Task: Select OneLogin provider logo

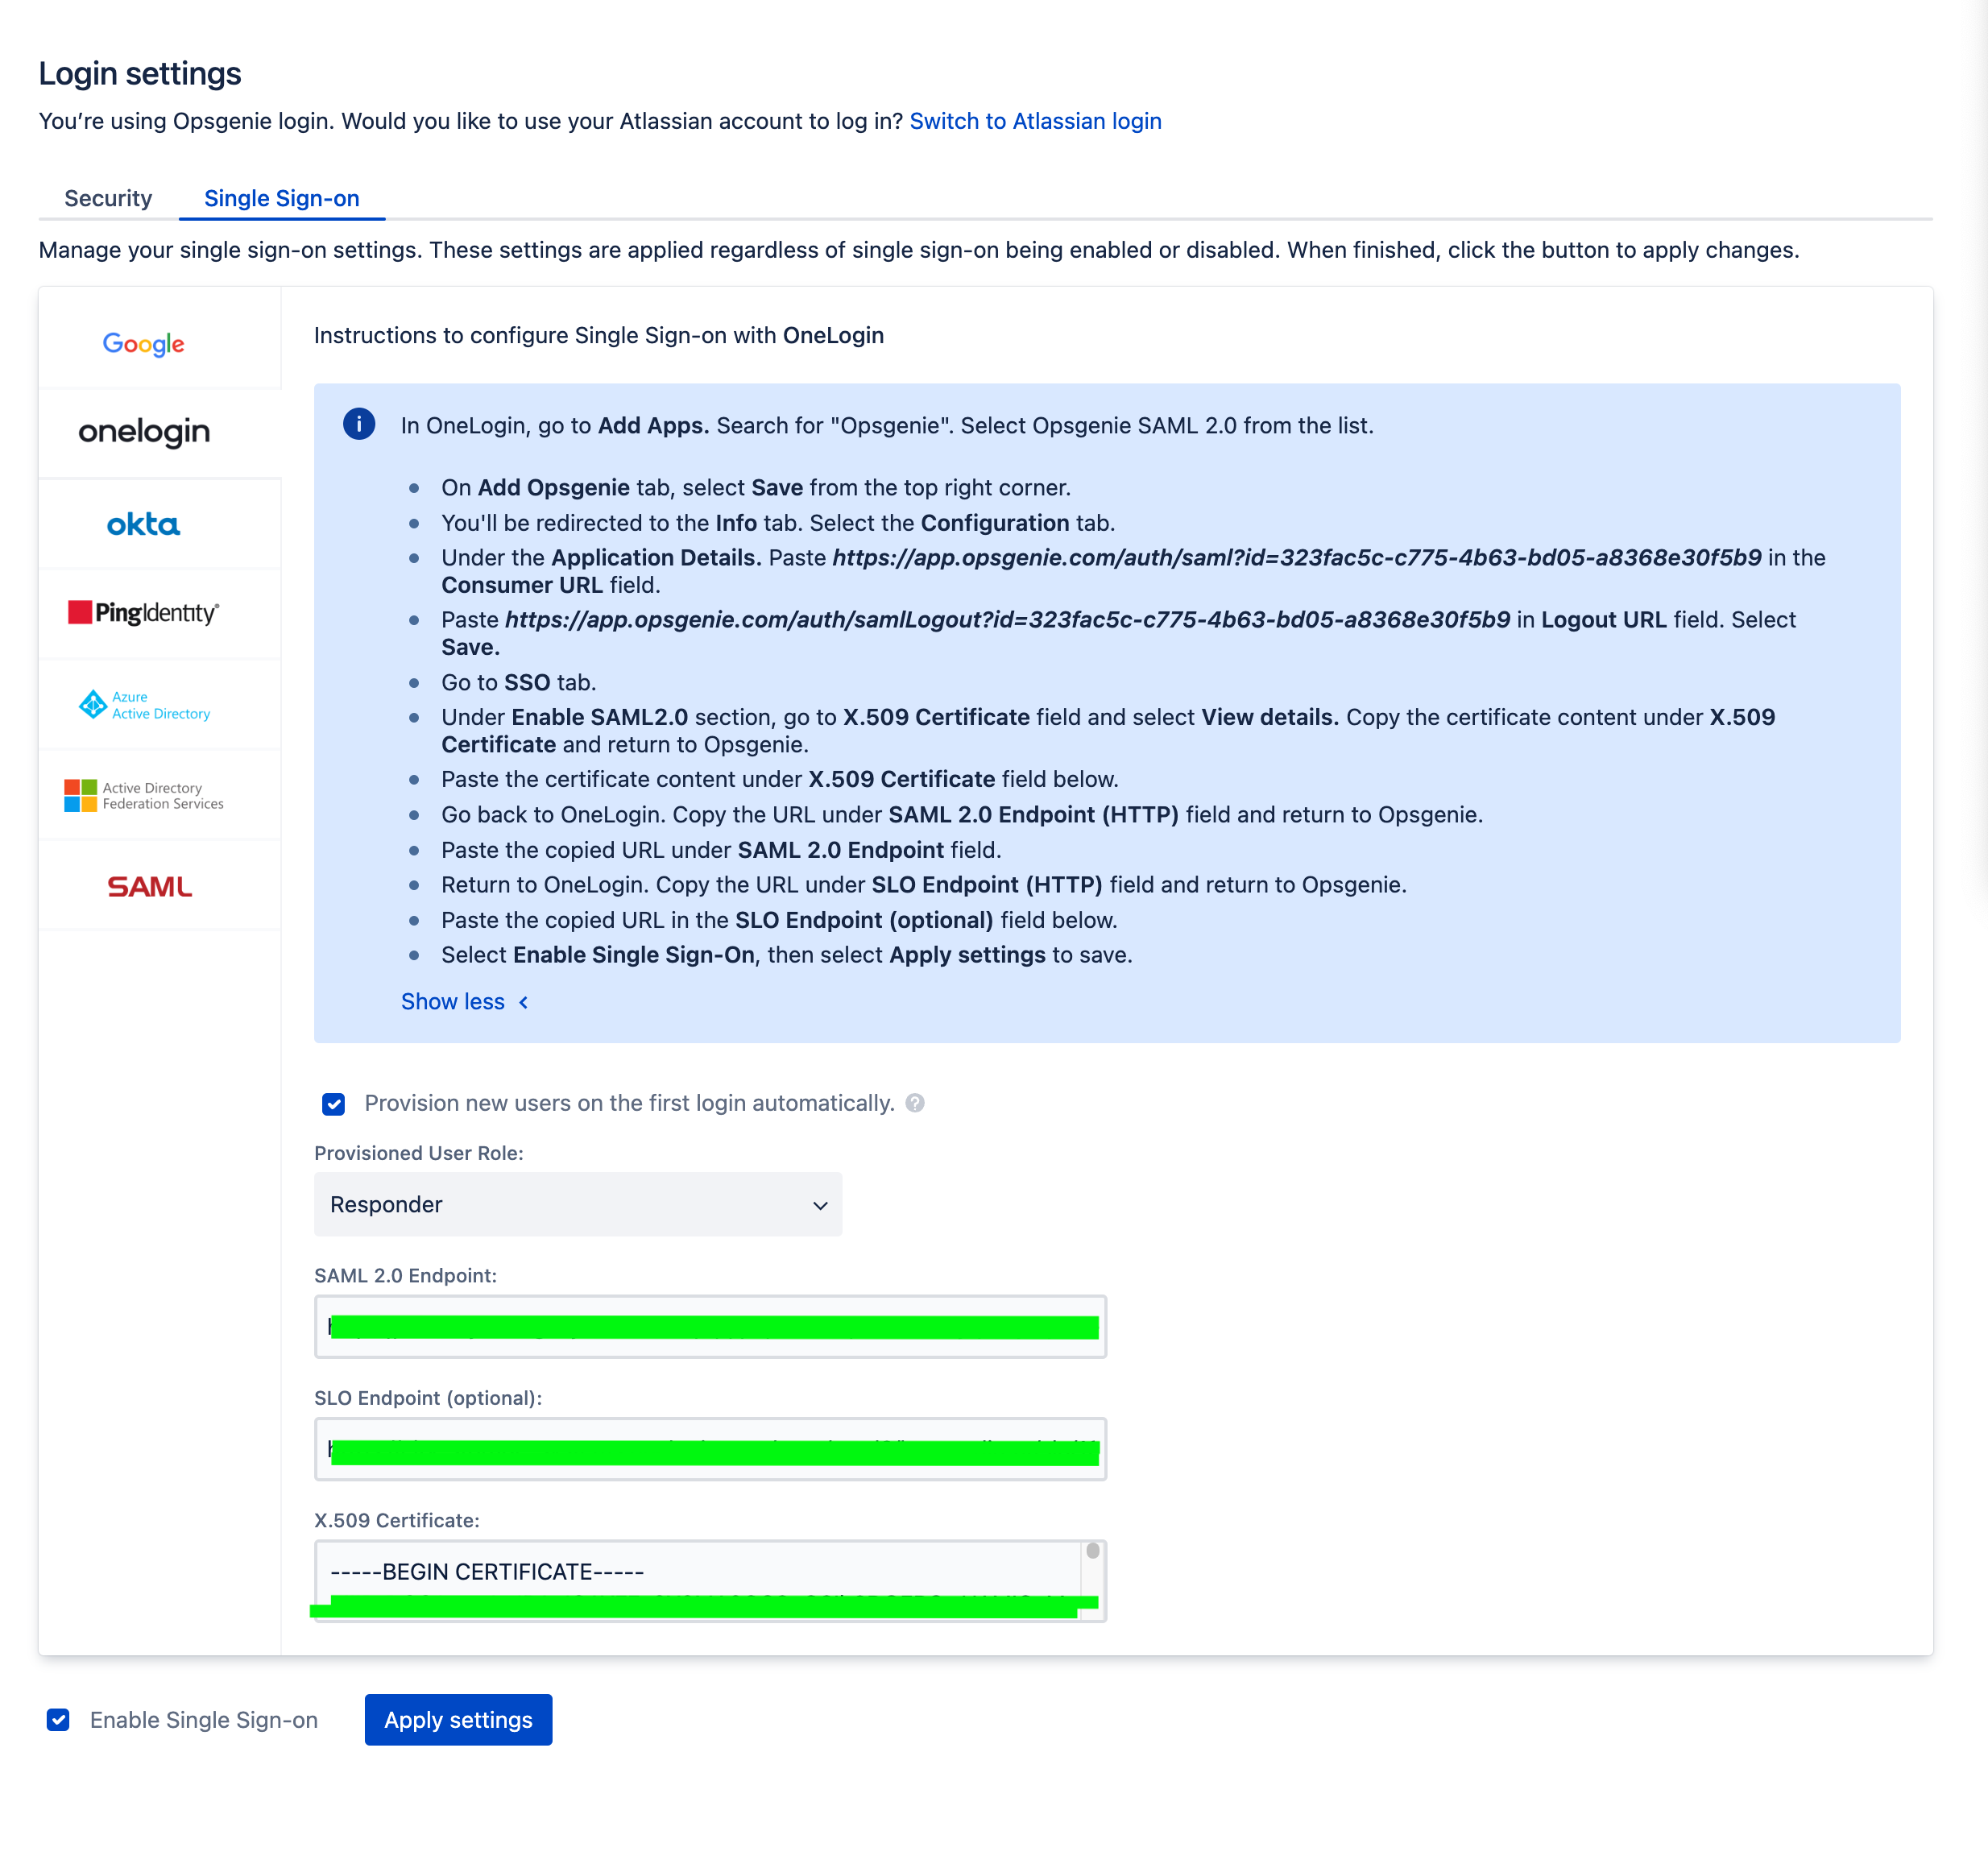Action: tap(144, 432)
